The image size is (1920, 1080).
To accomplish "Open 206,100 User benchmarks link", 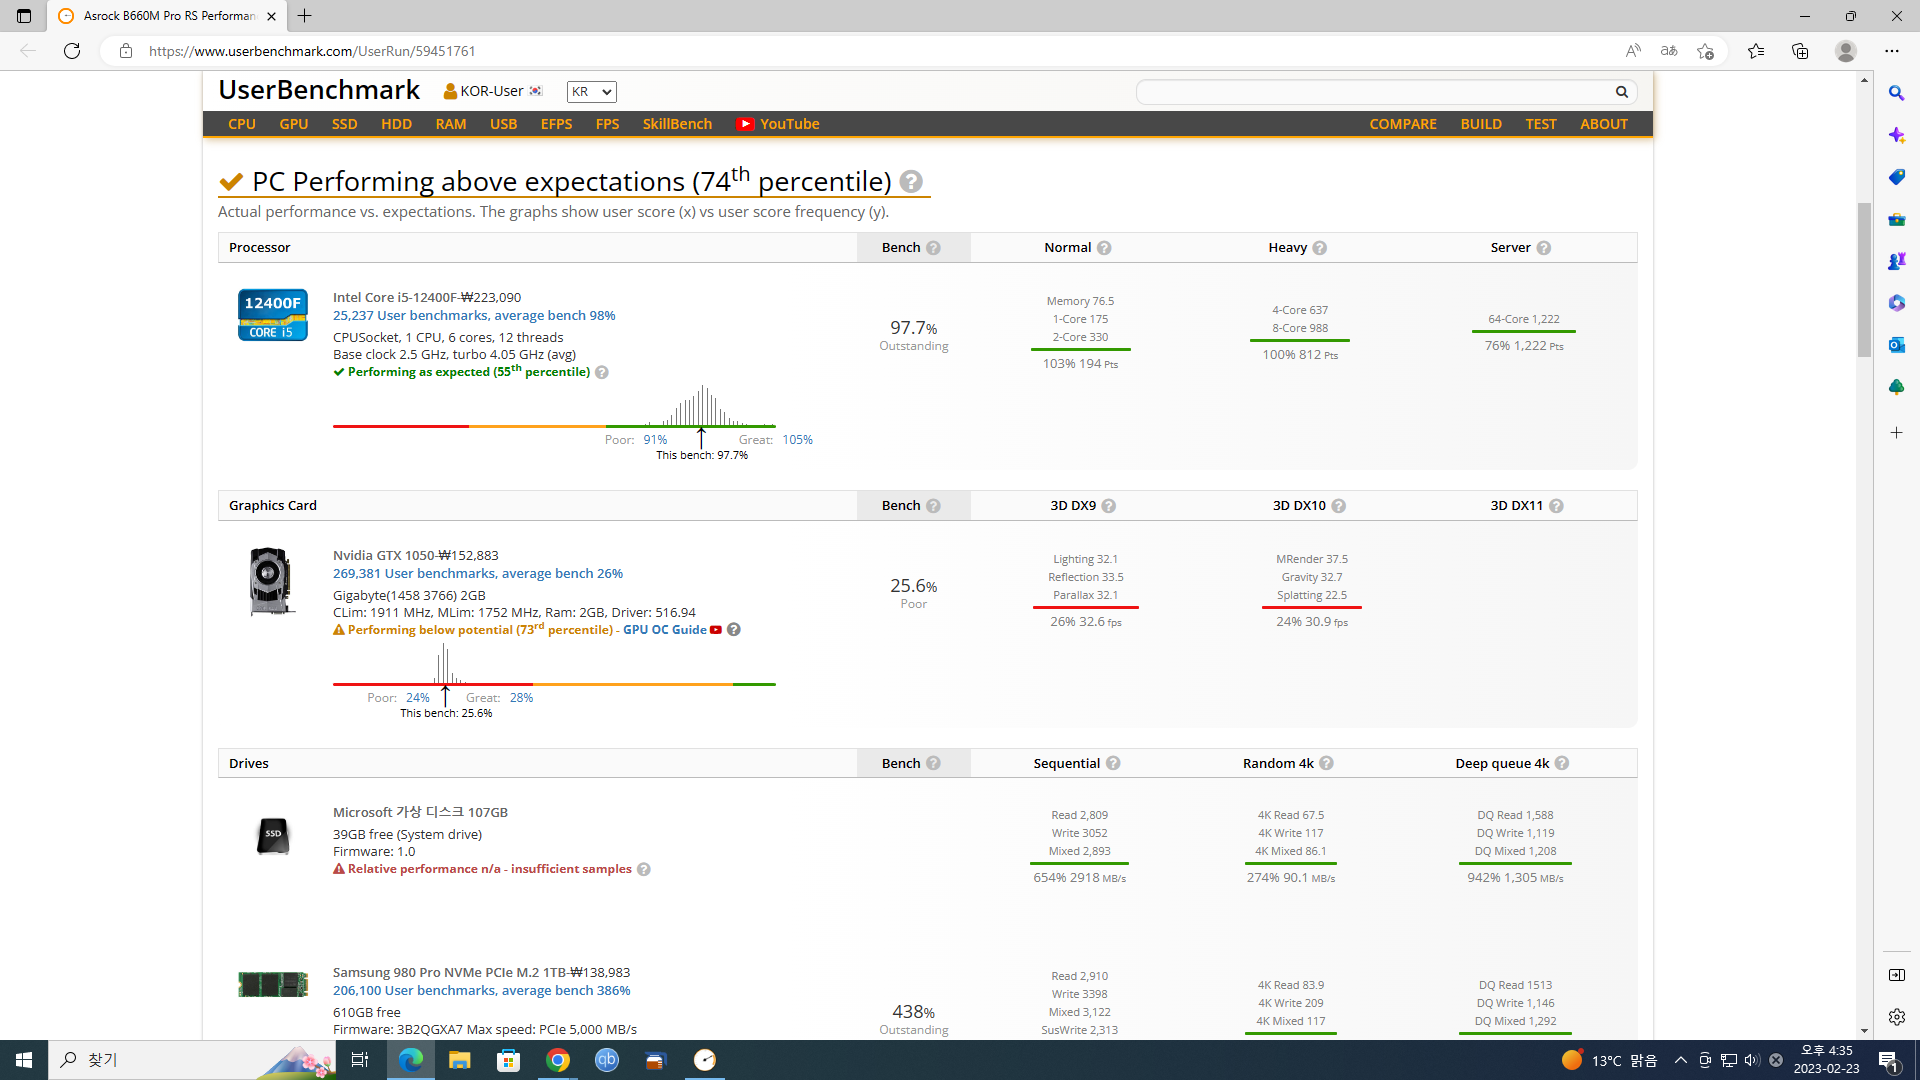I will point(482,990).
